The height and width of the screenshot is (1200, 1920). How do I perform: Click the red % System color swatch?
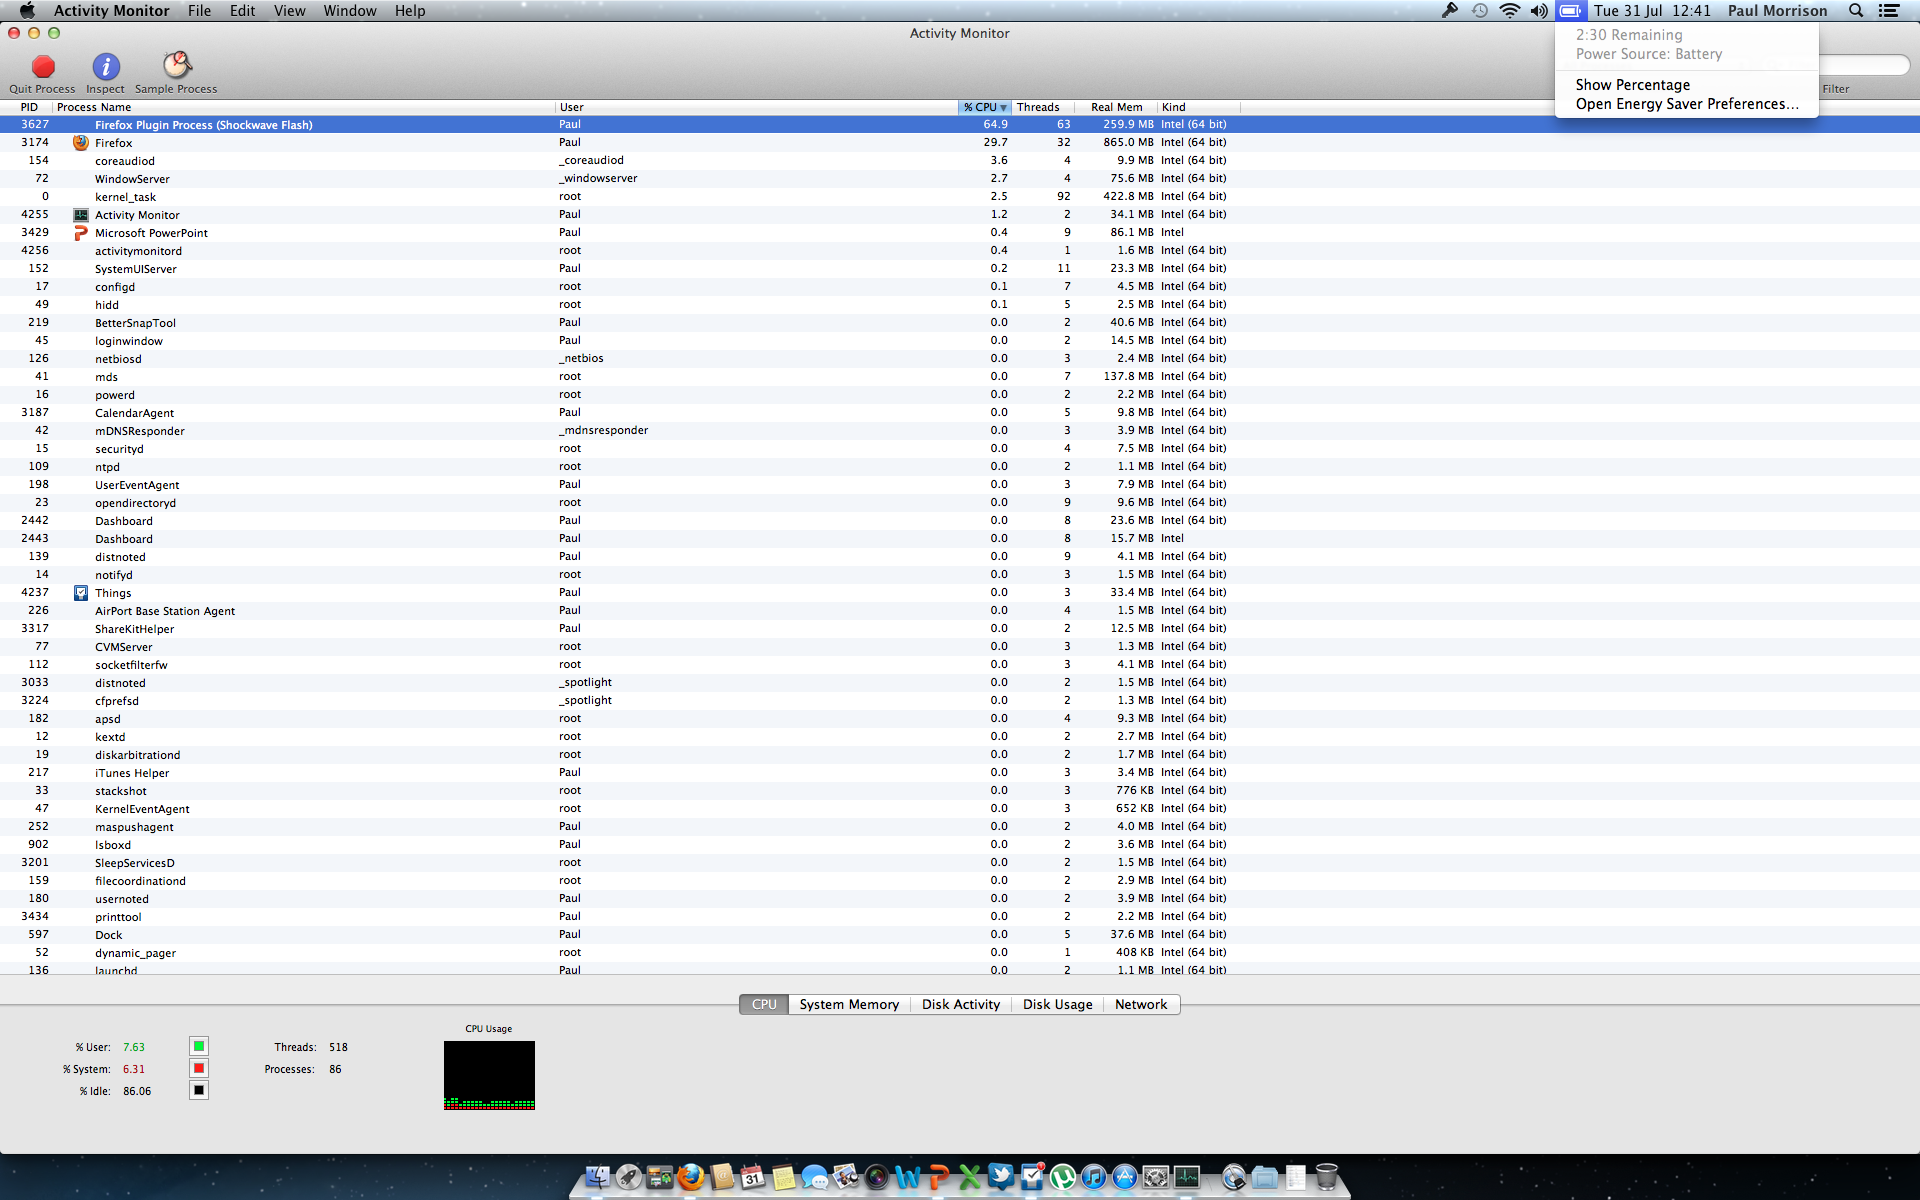tap(199, 1068)
